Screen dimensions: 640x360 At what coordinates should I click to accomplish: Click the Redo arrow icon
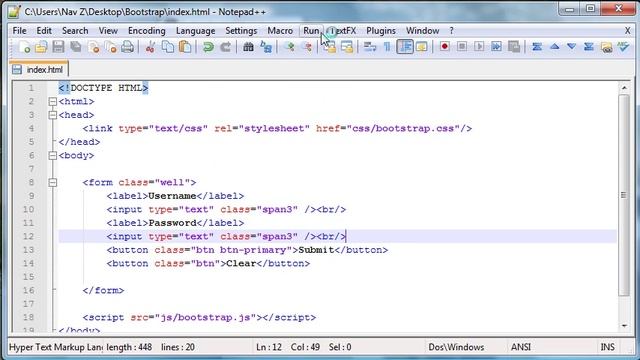225,47
